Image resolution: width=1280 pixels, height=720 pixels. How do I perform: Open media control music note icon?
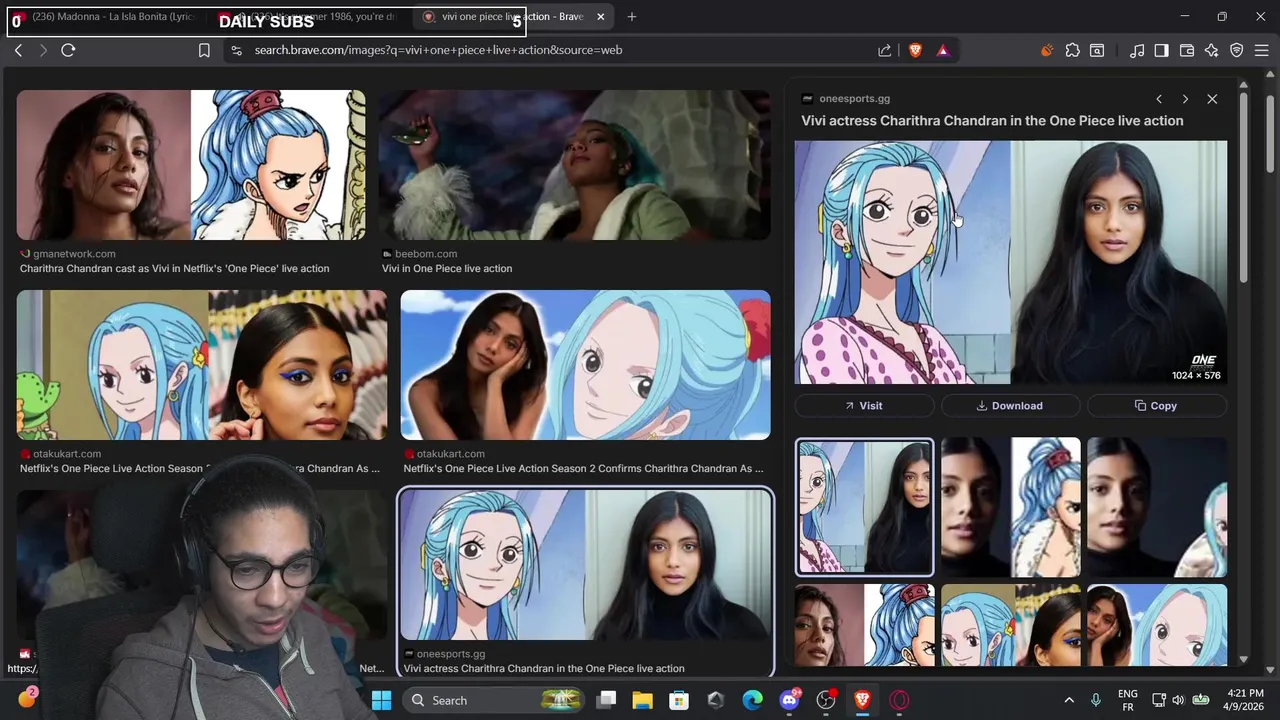click(1137, 50)
